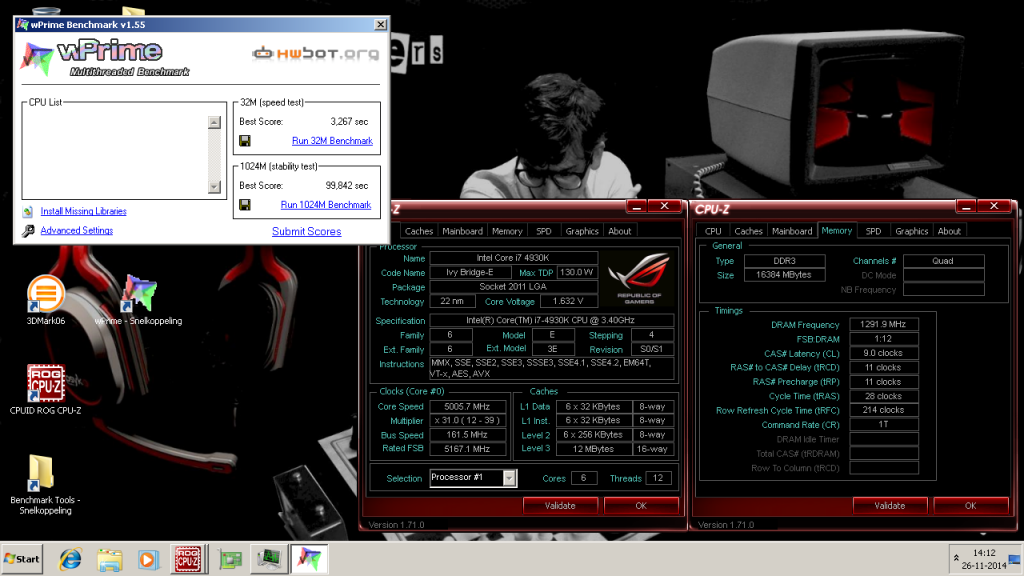Run the 1024M Benchmark
The width and height of the screenshot is (1024, 576).
pyautogui.click(x=326, y=205)
